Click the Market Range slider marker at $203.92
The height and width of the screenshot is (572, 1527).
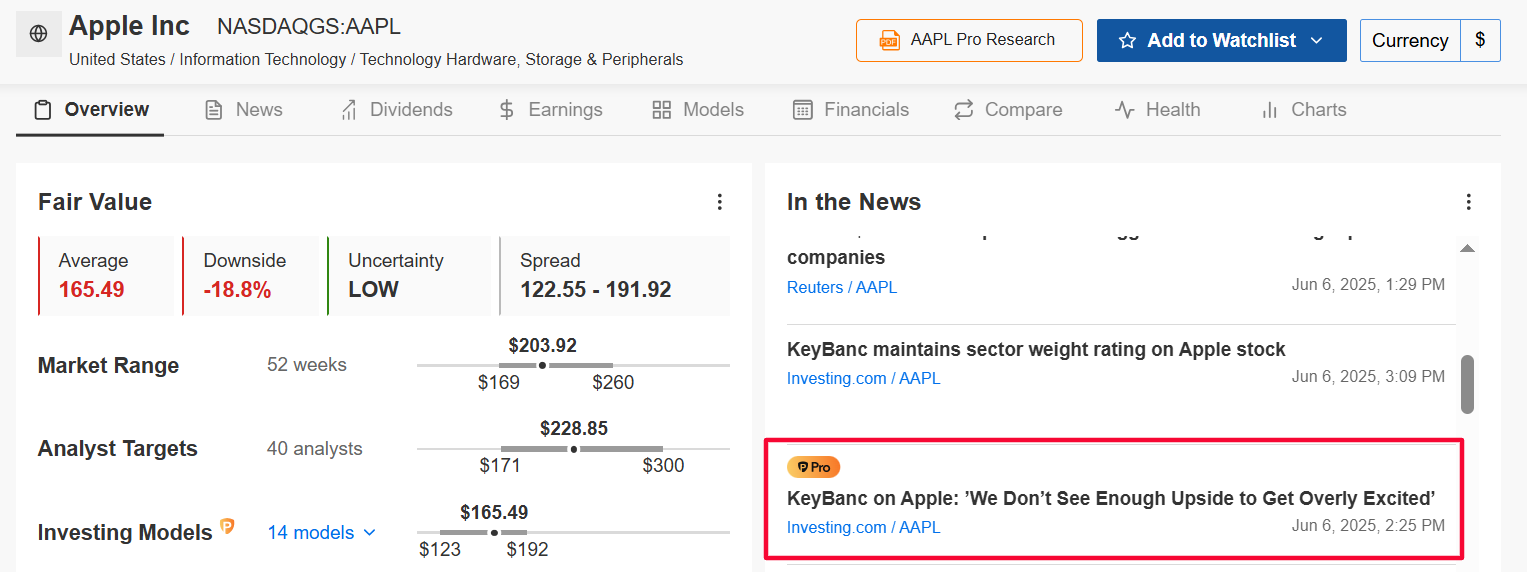542,366
